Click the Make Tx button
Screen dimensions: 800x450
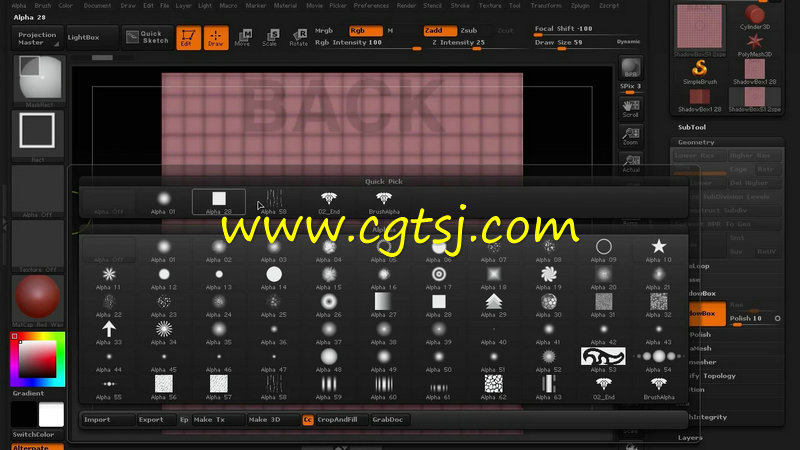pos(218,420)
